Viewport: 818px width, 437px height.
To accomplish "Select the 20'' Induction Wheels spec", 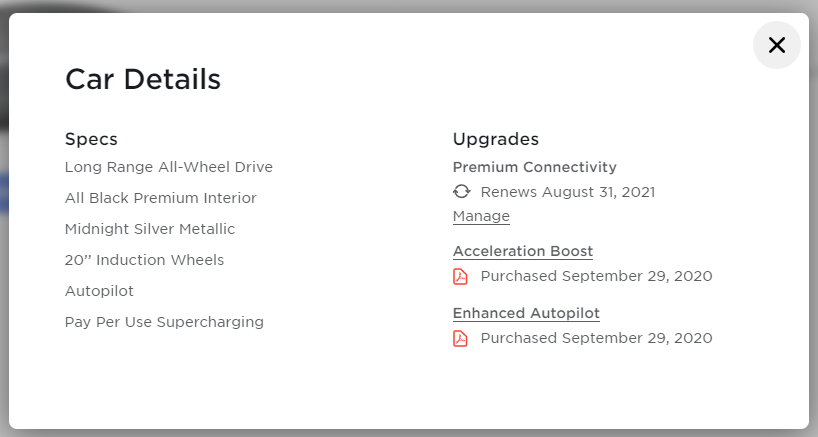I will tap(144, 260).
